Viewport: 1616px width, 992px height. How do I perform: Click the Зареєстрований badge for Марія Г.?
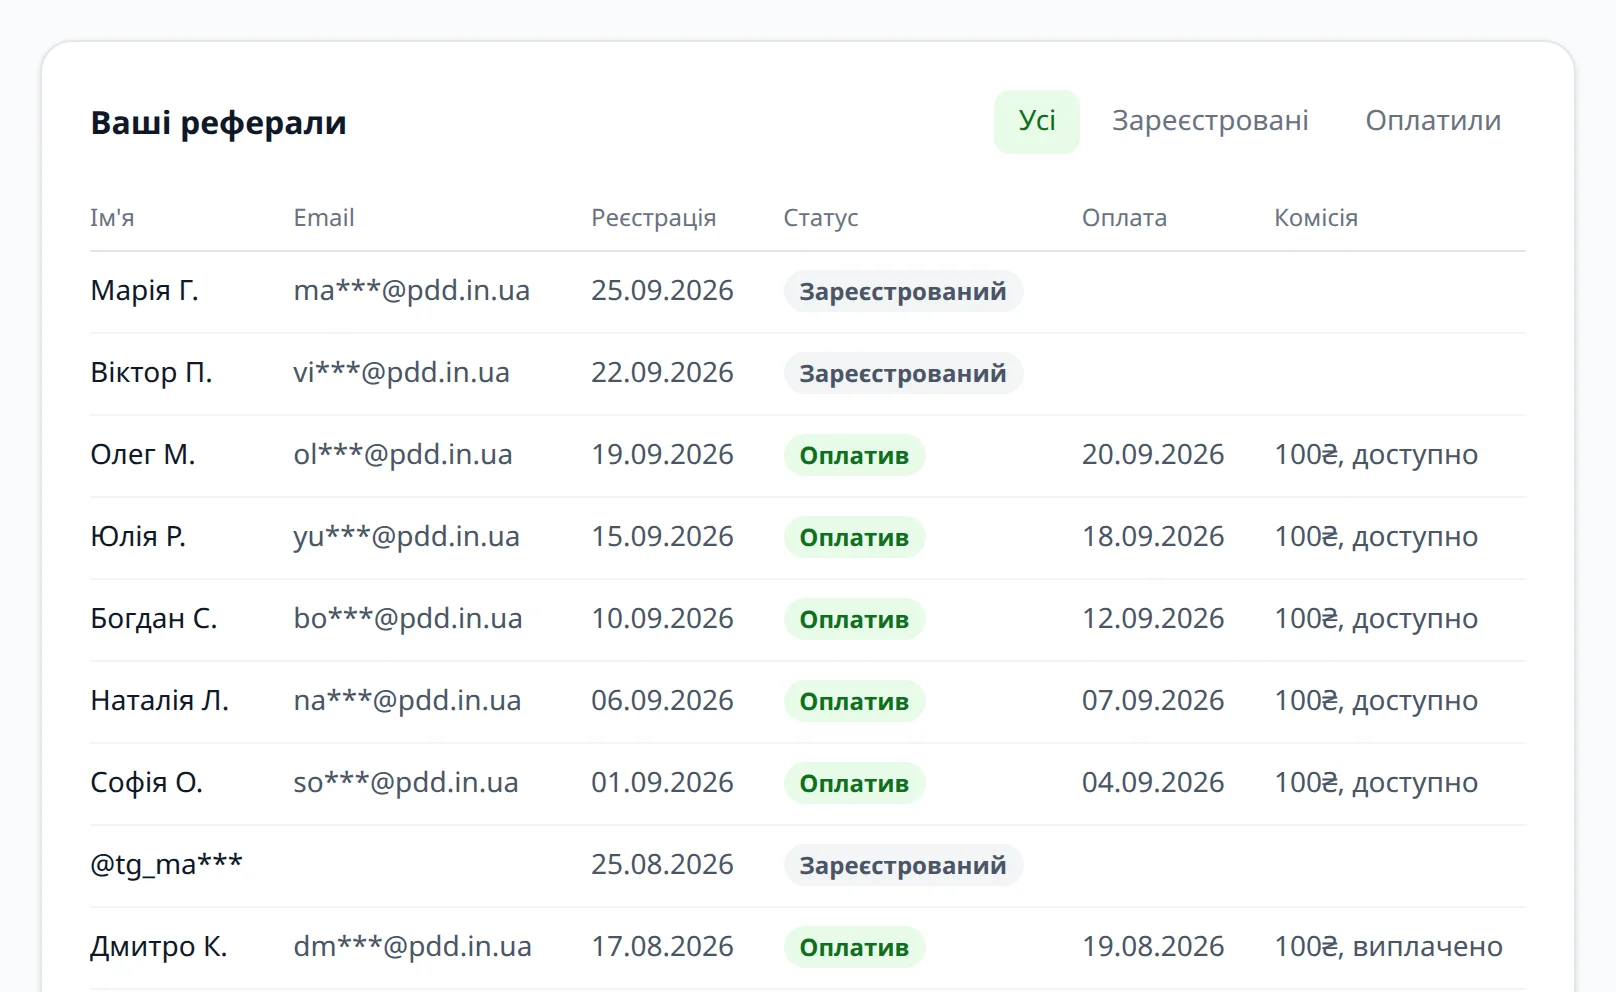[x=903, y=291]
